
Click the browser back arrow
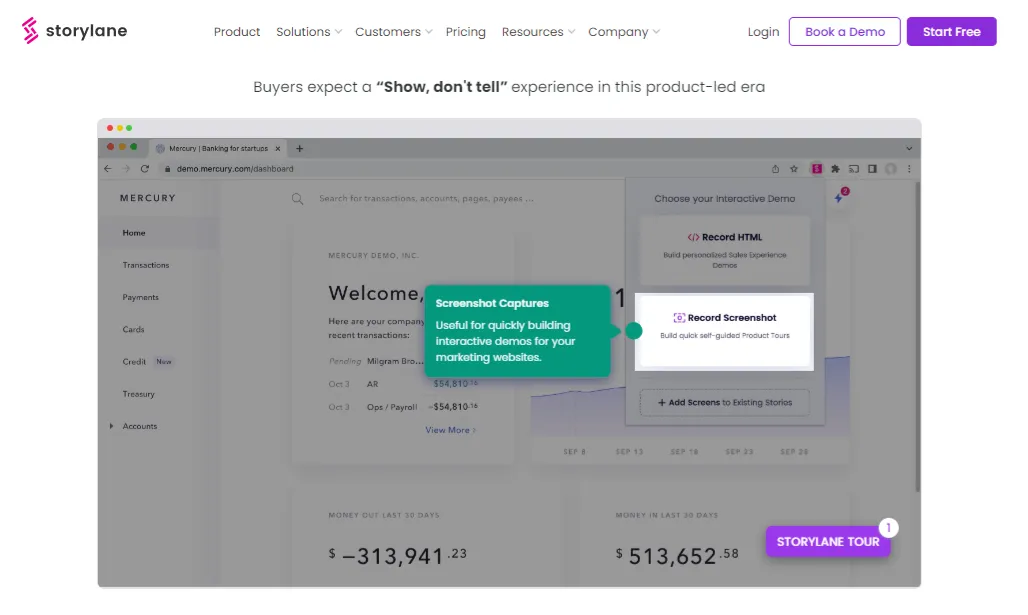coord(108,169)
